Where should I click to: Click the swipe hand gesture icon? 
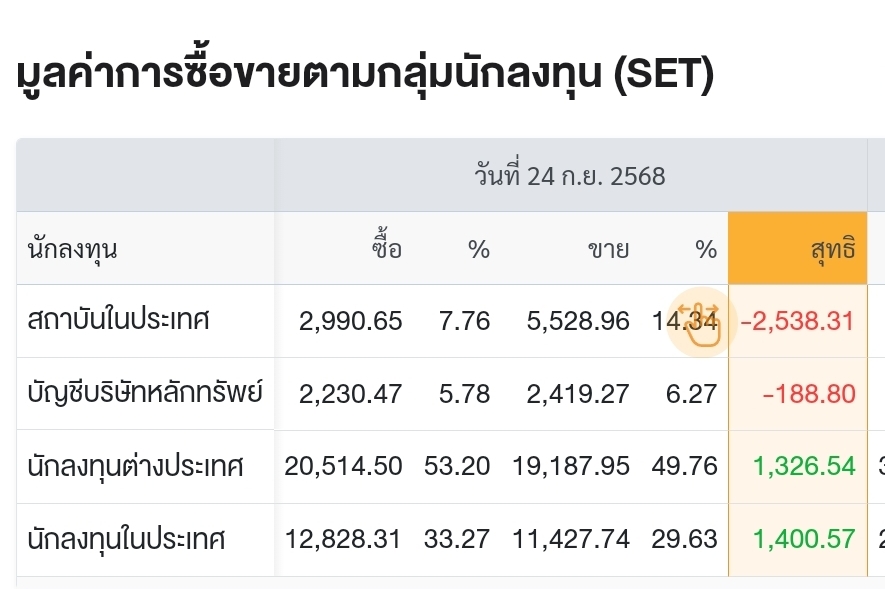tap(700, 323)
